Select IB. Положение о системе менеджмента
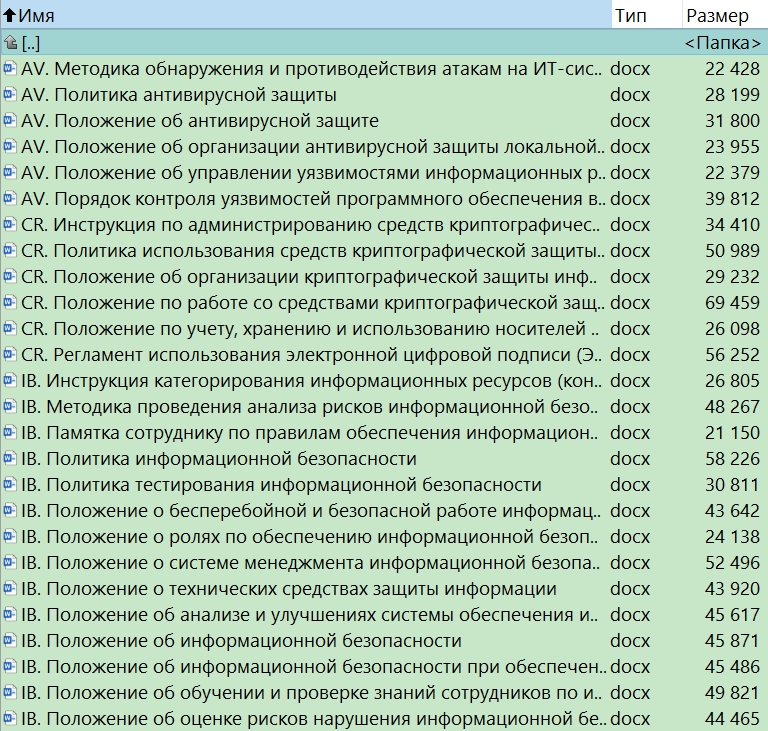 click(x=384, y=562)
